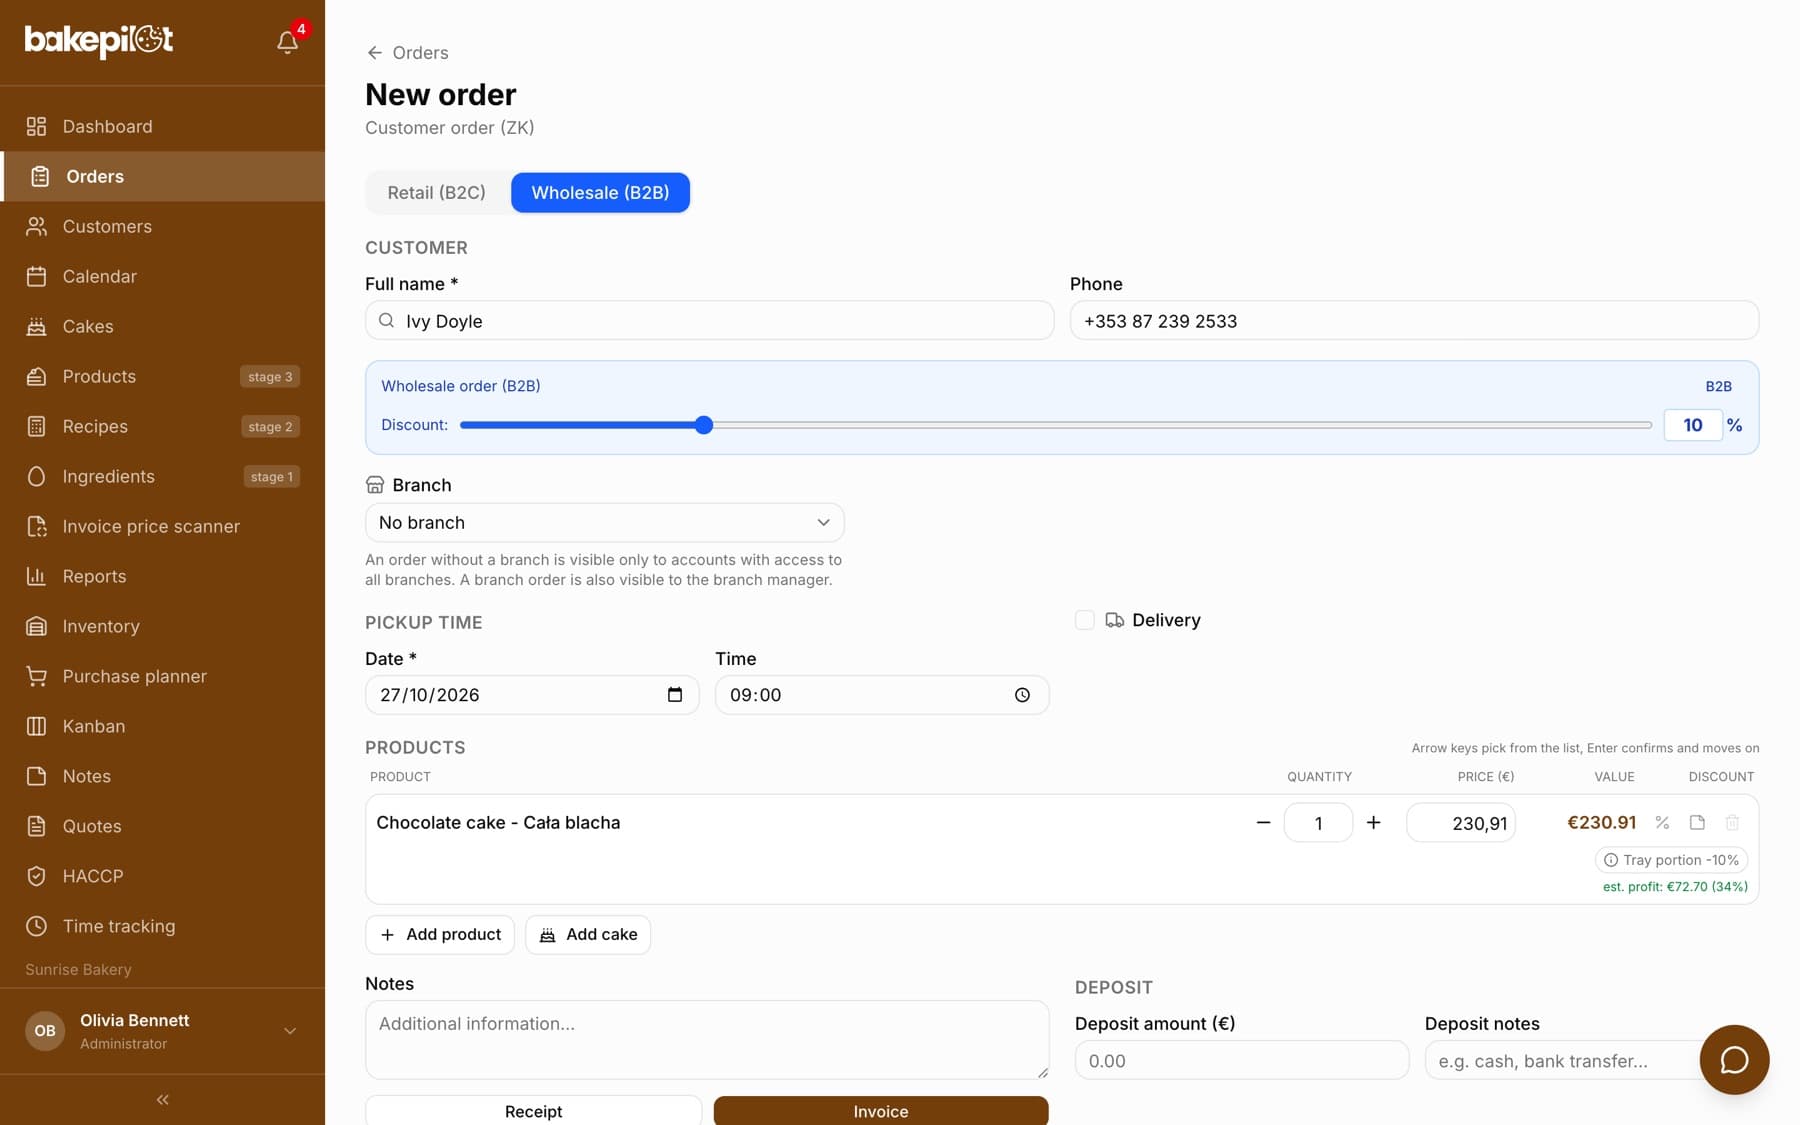Click the Add cake button

tap(588, 934)
